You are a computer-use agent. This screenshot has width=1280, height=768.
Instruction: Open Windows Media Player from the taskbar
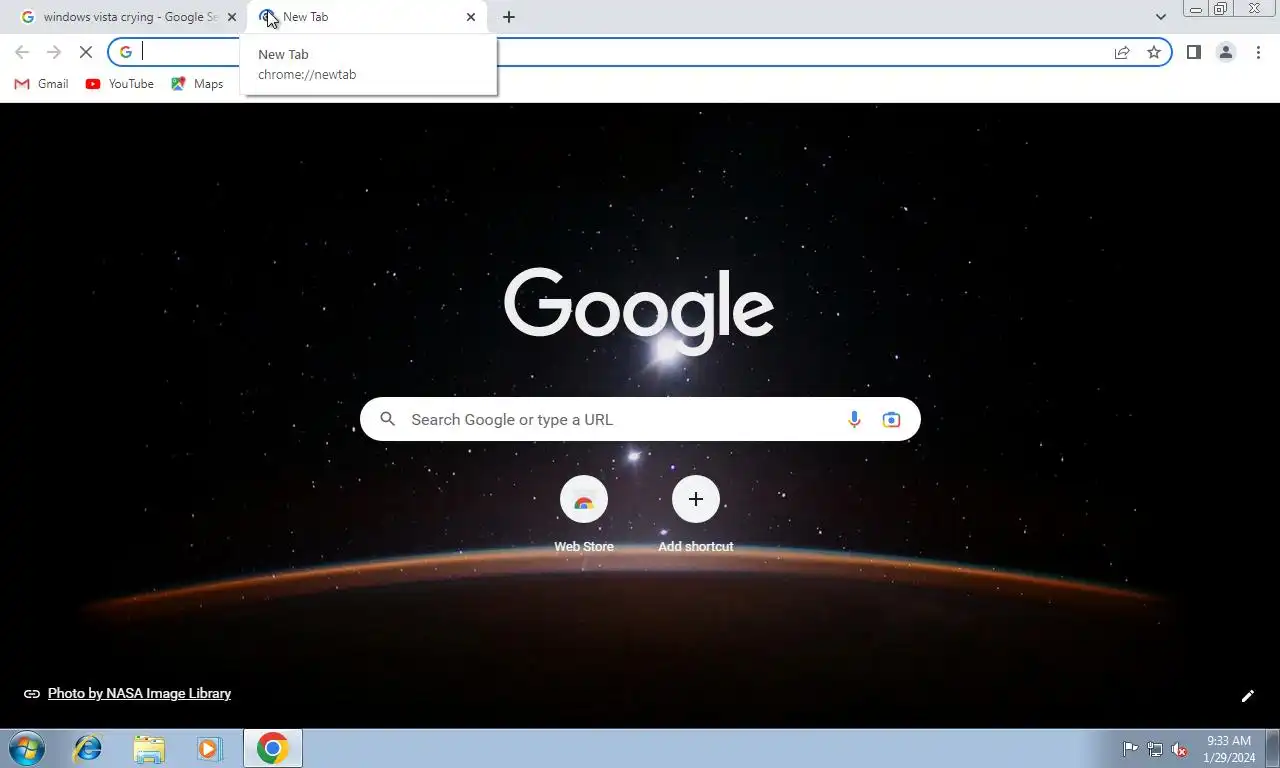point(209,748)
